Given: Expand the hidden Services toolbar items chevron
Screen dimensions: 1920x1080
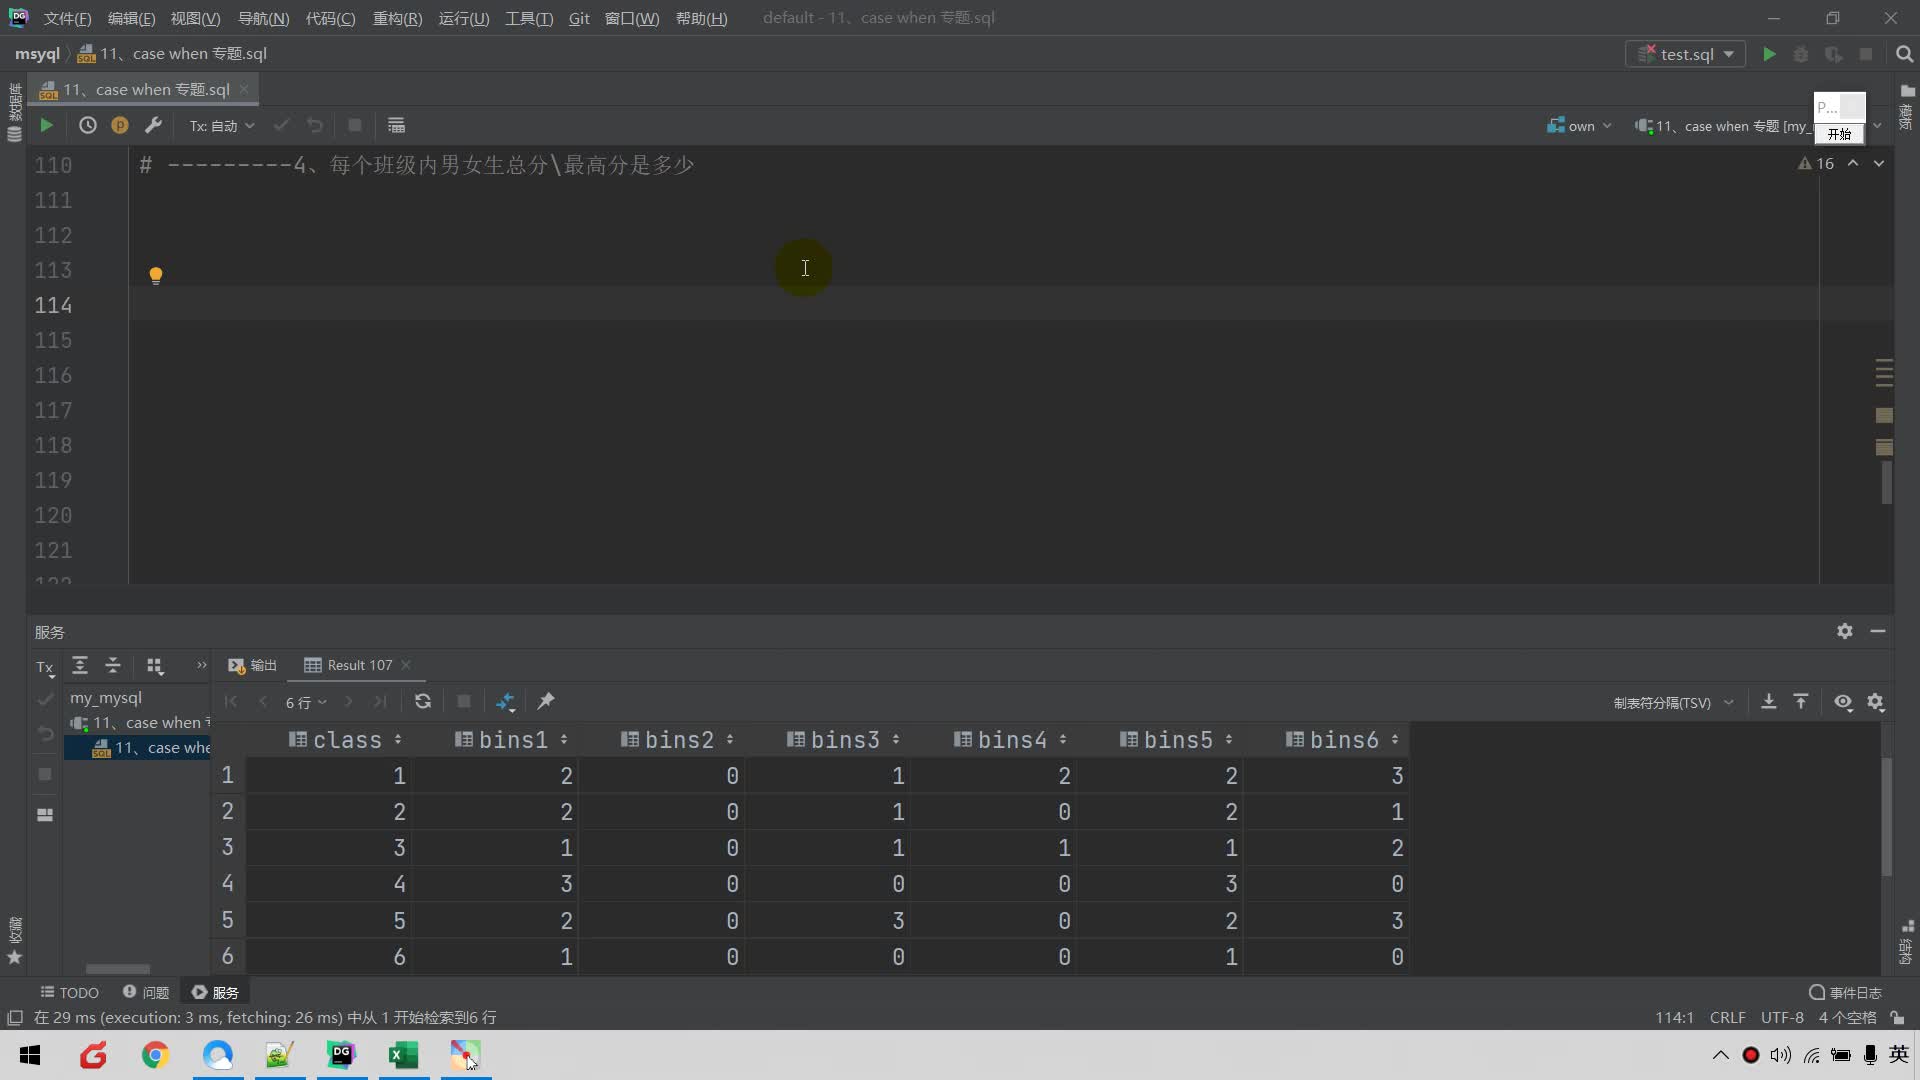Looking at the screenshot, I should point(201,665).
